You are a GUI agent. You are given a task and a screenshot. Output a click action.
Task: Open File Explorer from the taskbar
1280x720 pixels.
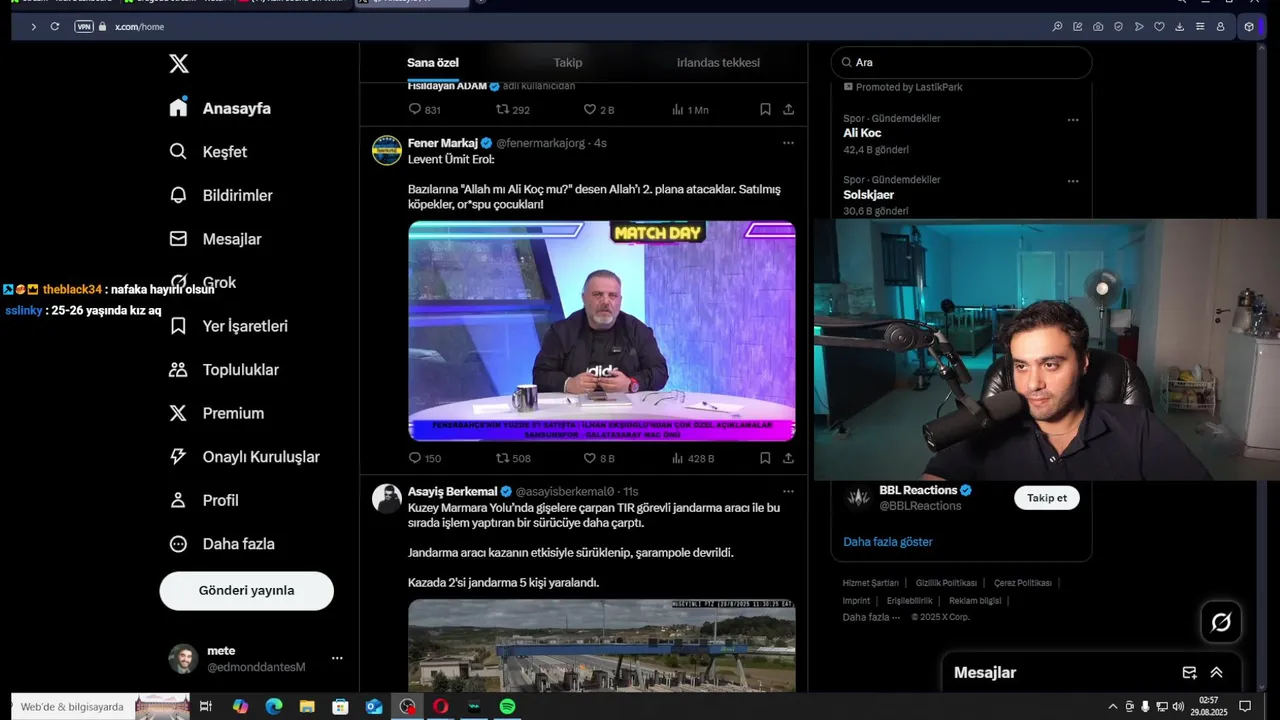point(307,706)
